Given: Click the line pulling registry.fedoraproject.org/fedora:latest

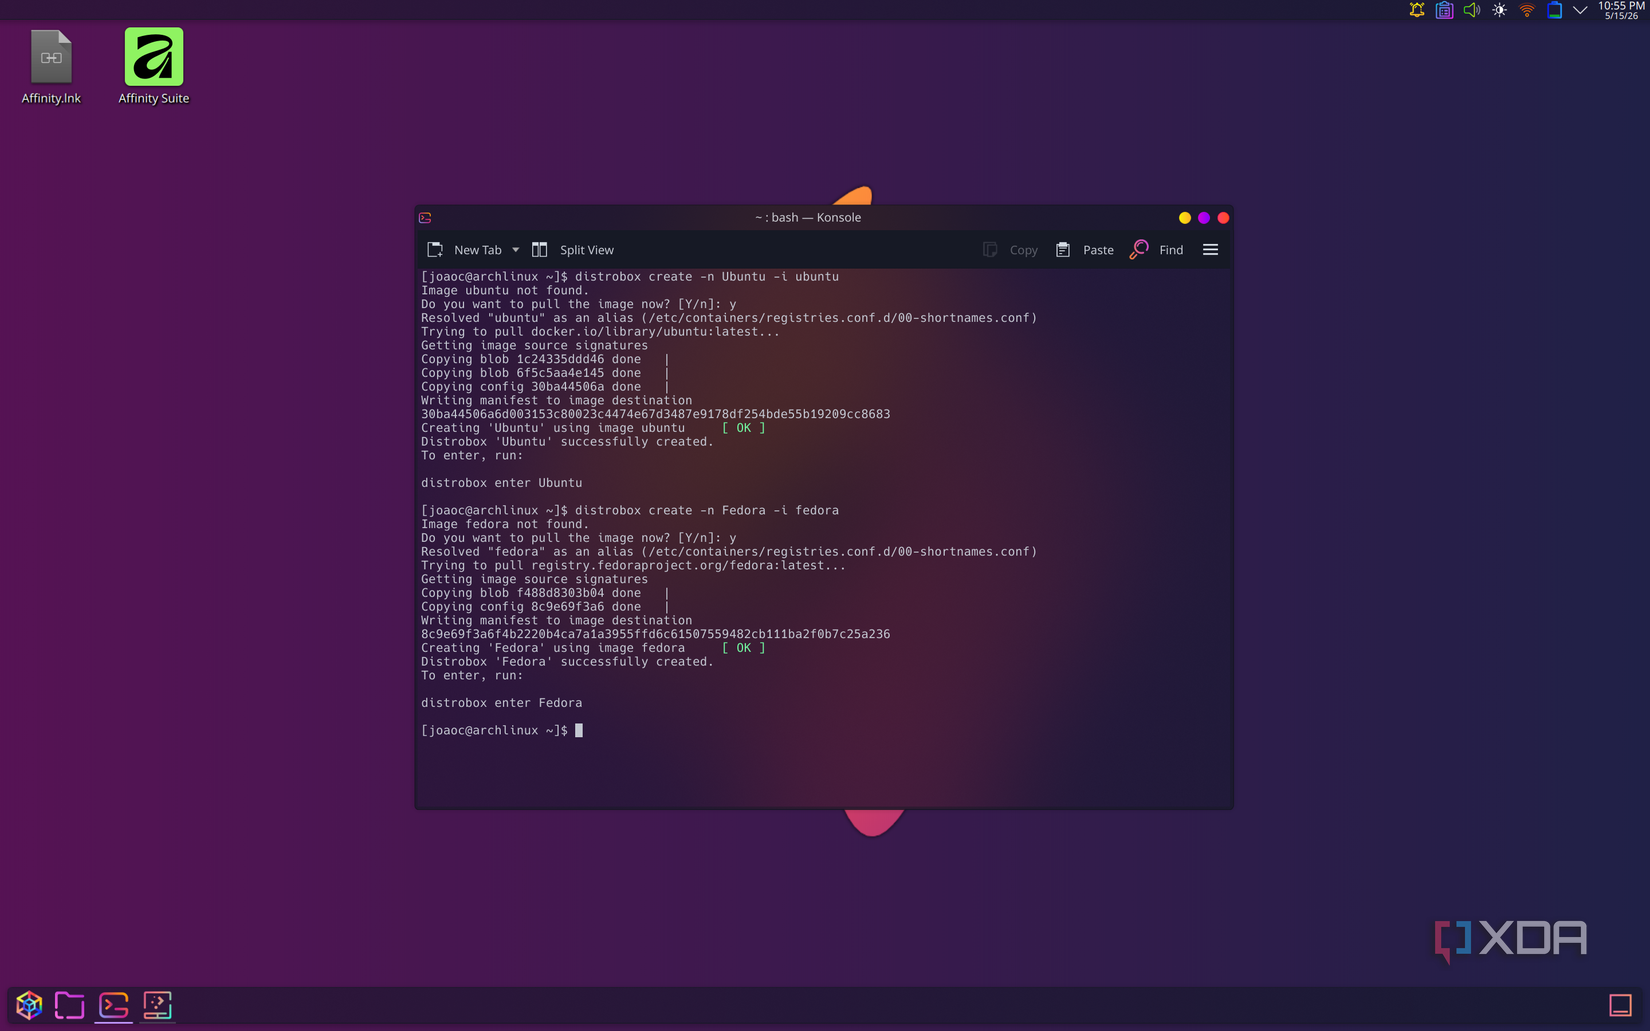Looking at the screenshot, I should point(633,566).
